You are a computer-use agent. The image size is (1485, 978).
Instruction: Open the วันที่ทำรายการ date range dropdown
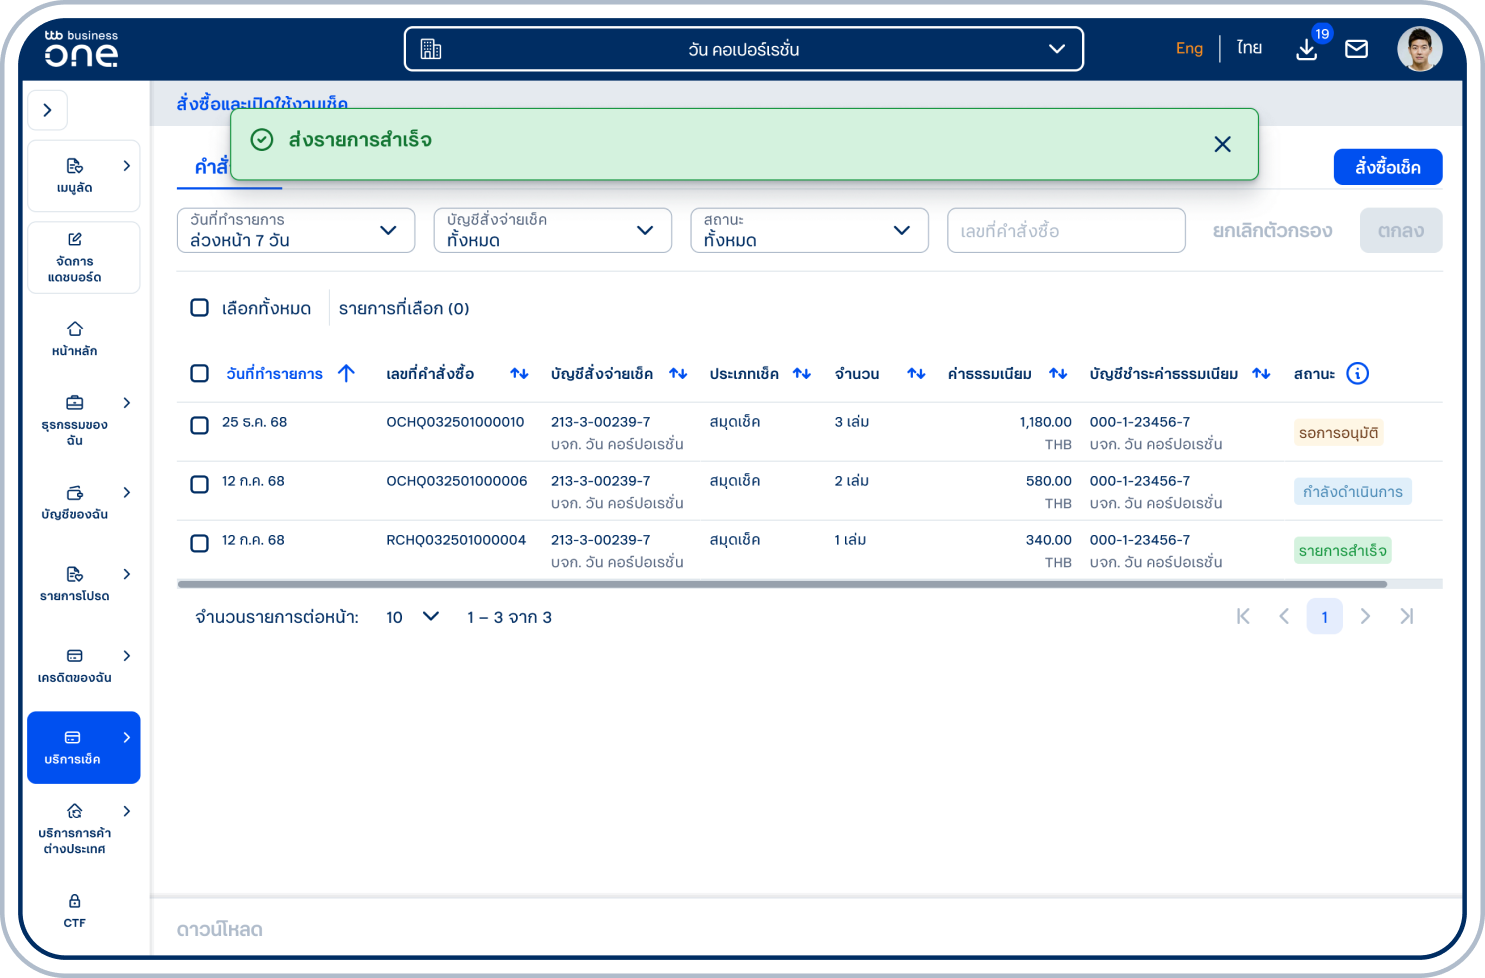click(x=296, y=230)
